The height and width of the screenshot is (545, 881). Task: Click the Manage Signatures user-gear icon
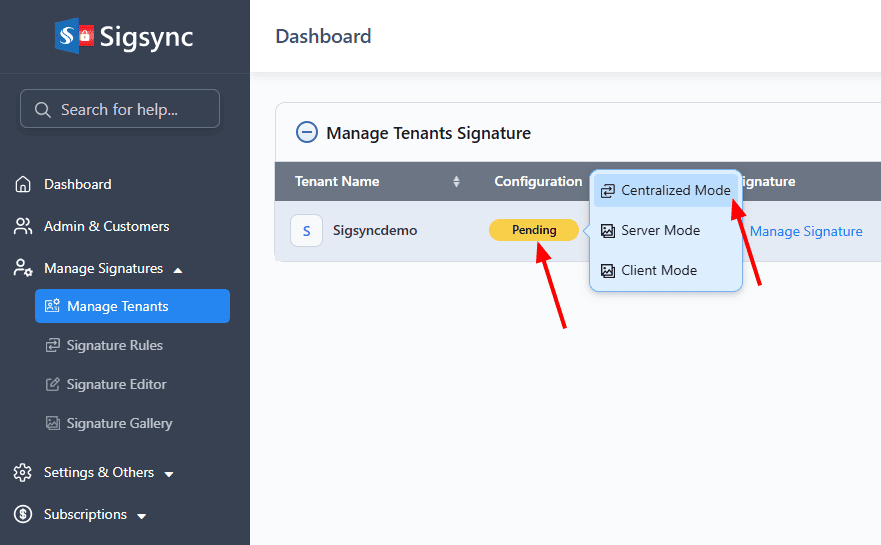pos(23,268)
